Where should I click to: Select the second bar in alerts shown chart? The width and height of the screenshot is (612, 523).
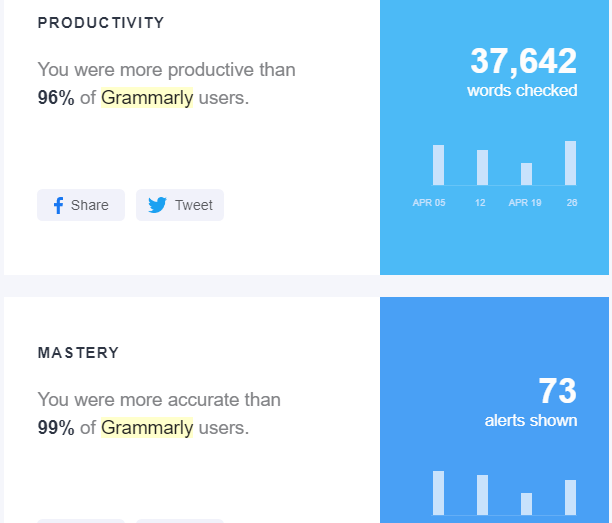point(482,494)
